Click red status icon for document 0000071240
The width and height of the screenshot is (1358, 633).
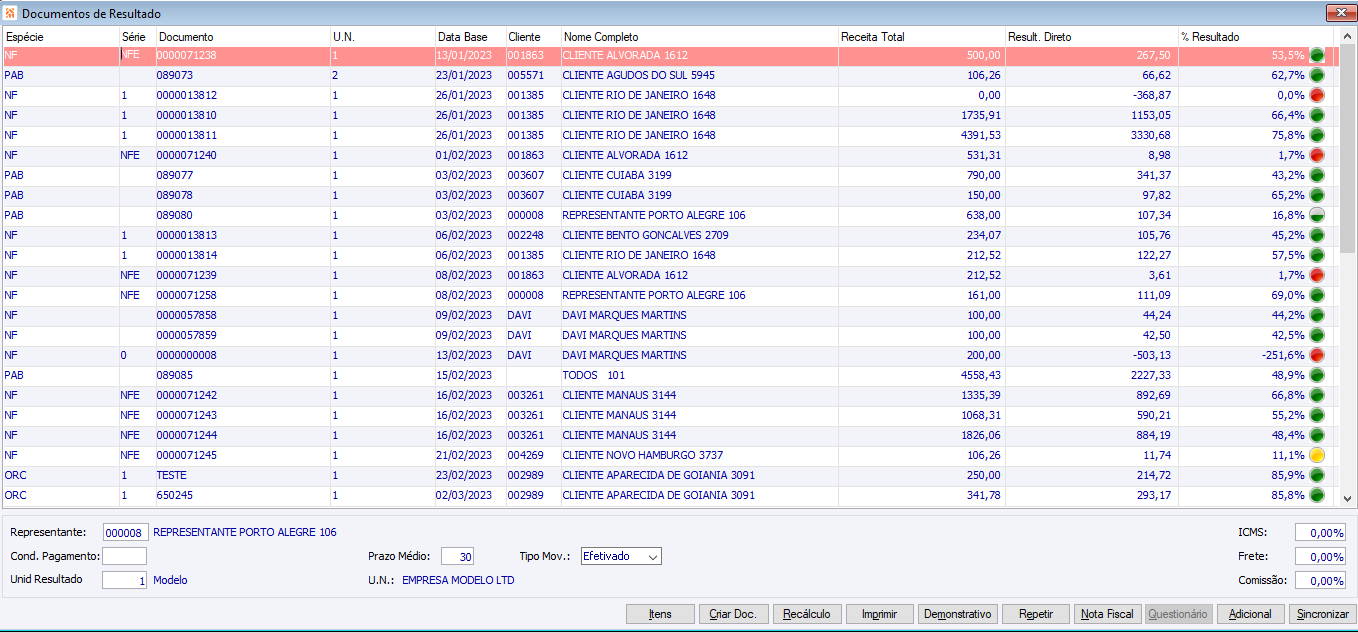[1317, 155]
